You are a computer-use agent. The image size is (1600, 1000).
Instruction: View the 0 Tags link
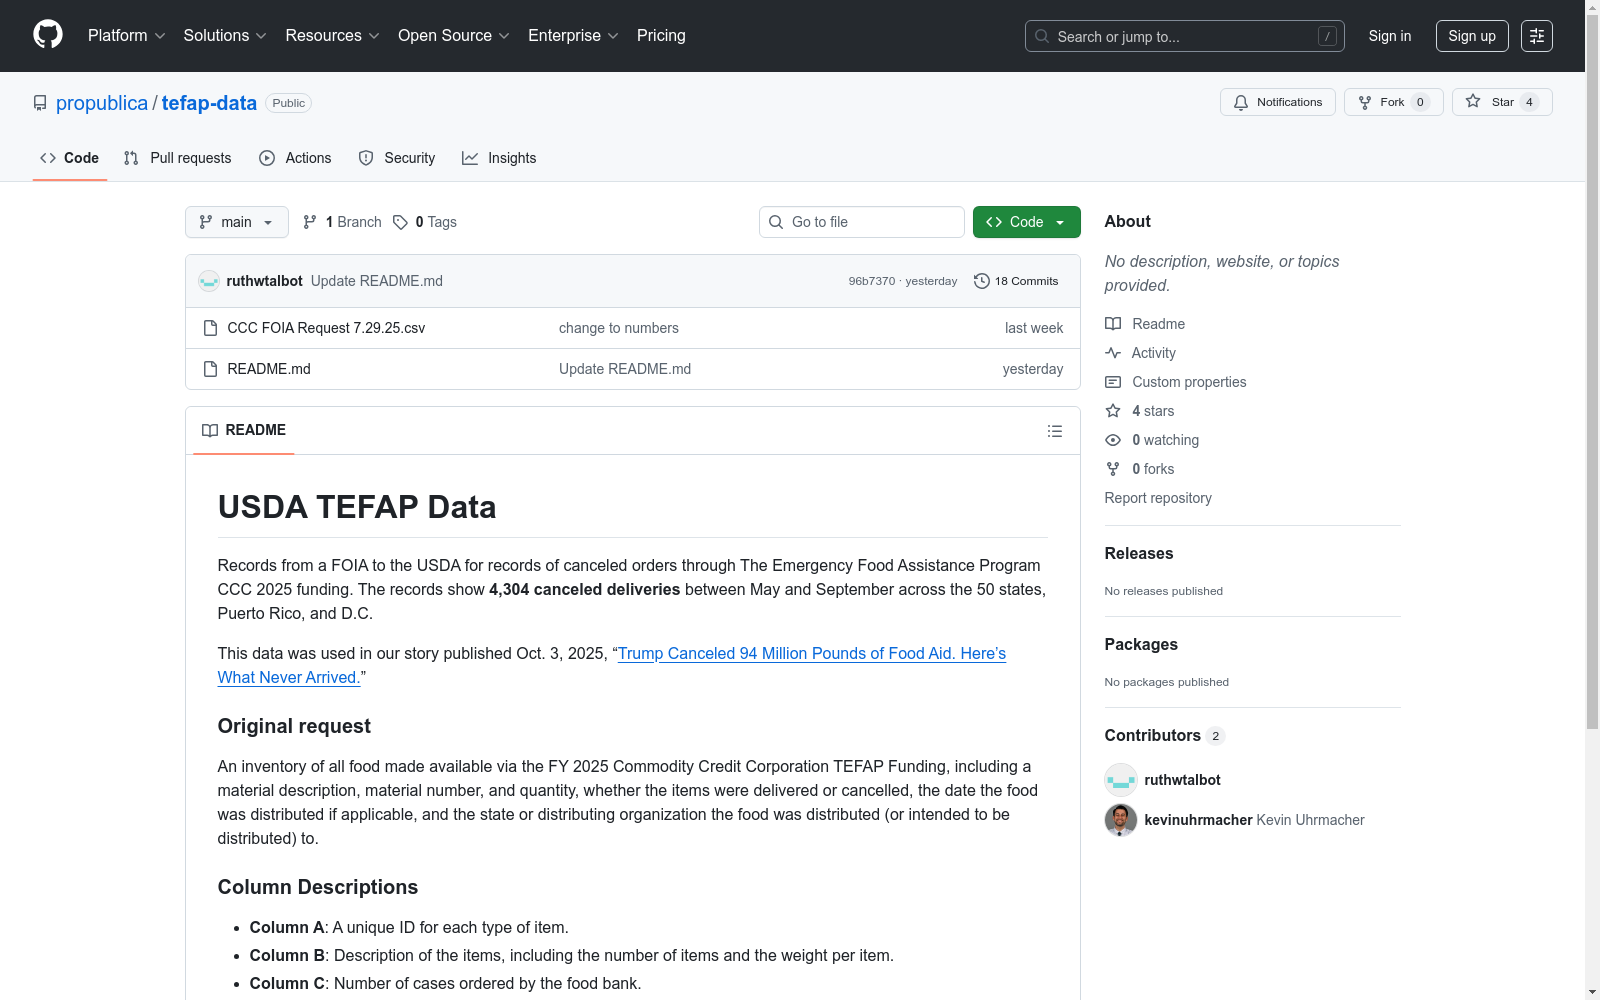[425, 222]
